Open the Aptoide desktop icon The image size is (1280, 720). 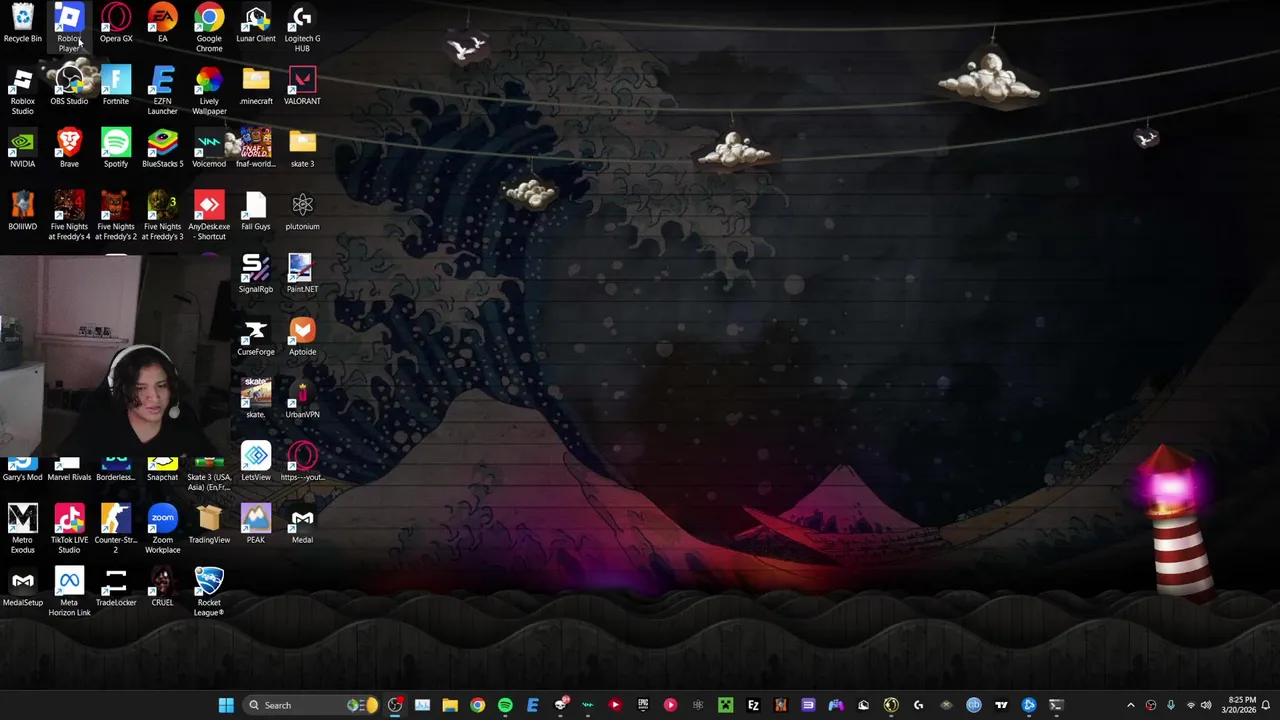coord(302,337)
